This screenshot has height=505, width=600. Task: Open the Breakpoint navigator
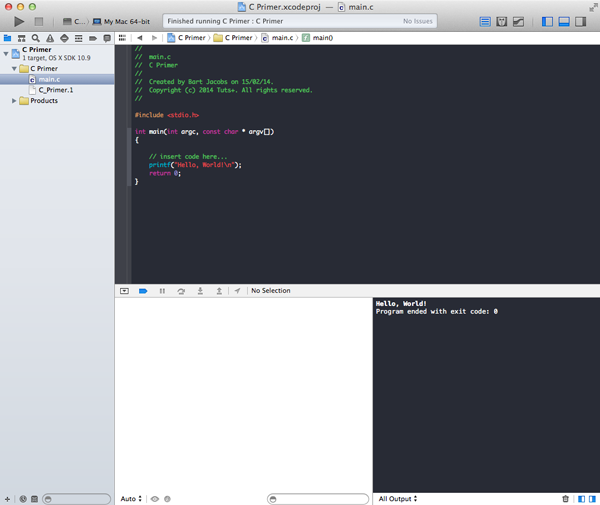(93, 38)
